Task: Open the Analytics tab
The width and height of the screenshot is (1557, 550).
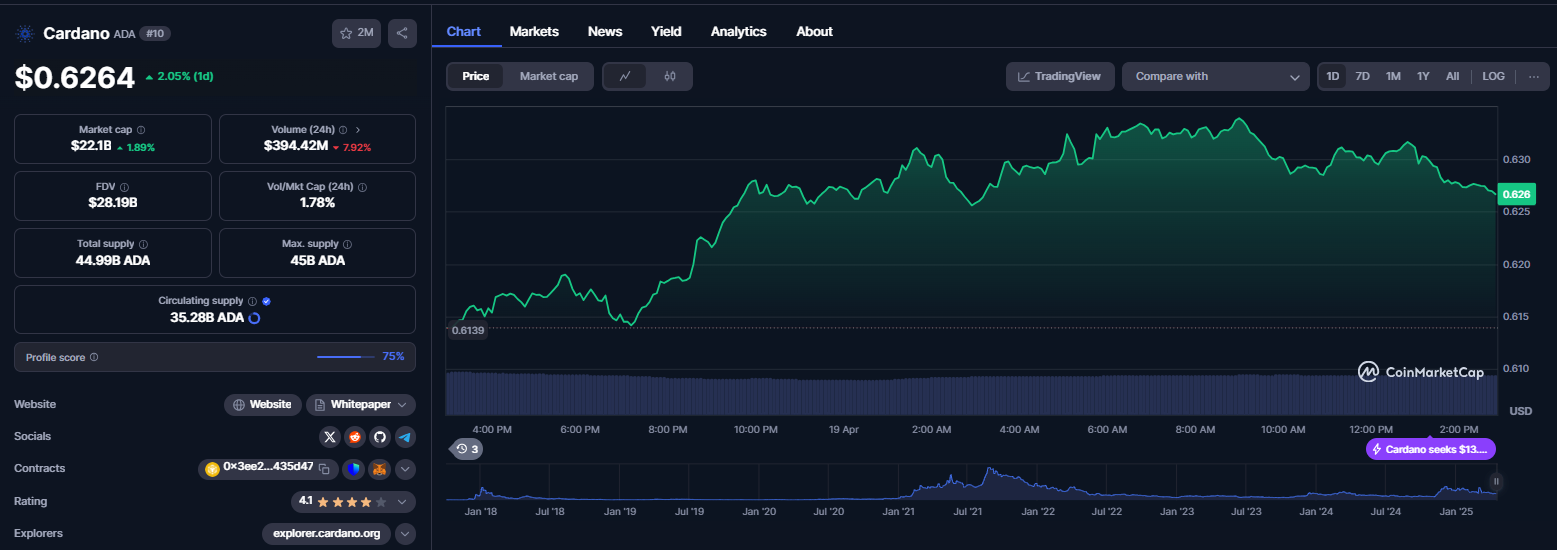Action: [739, 31]
